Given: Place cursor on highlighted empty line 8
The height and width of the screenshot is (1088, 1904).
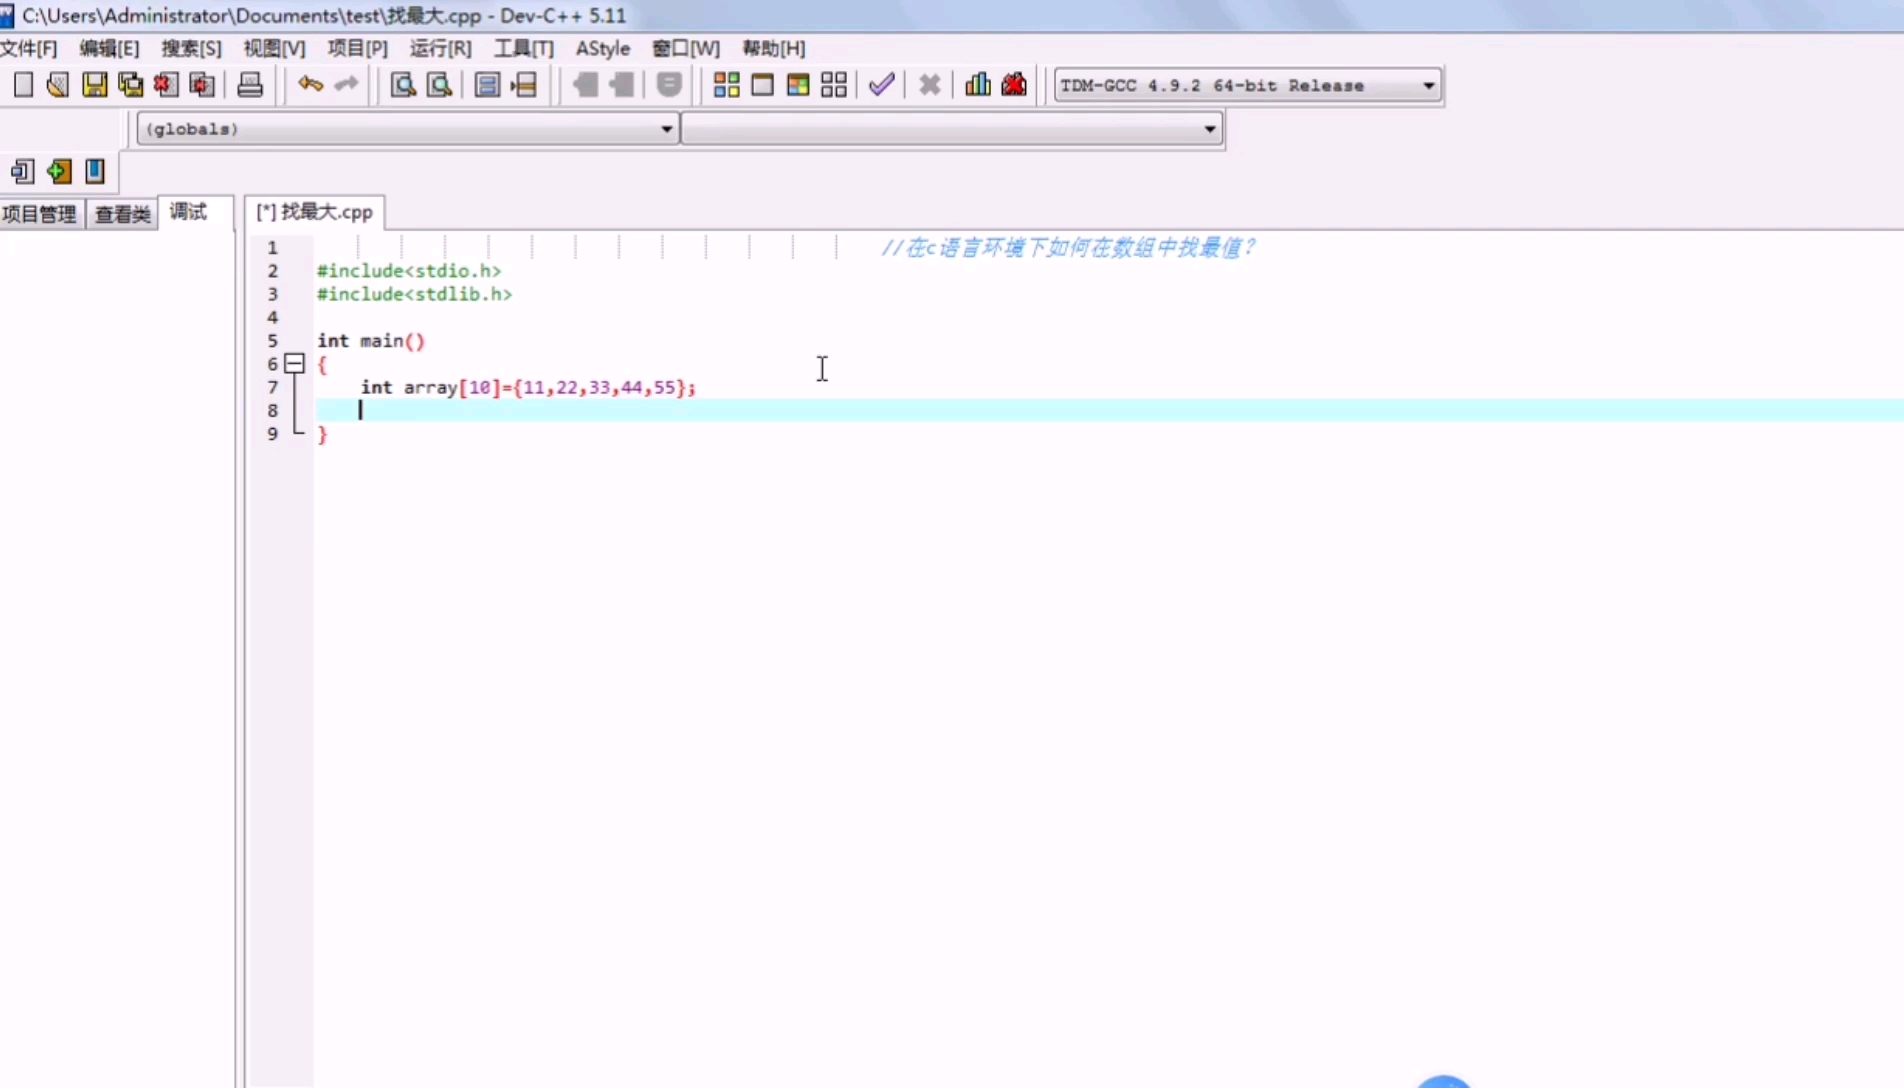Looking at the screenshot, I should tap(1108, 410).
